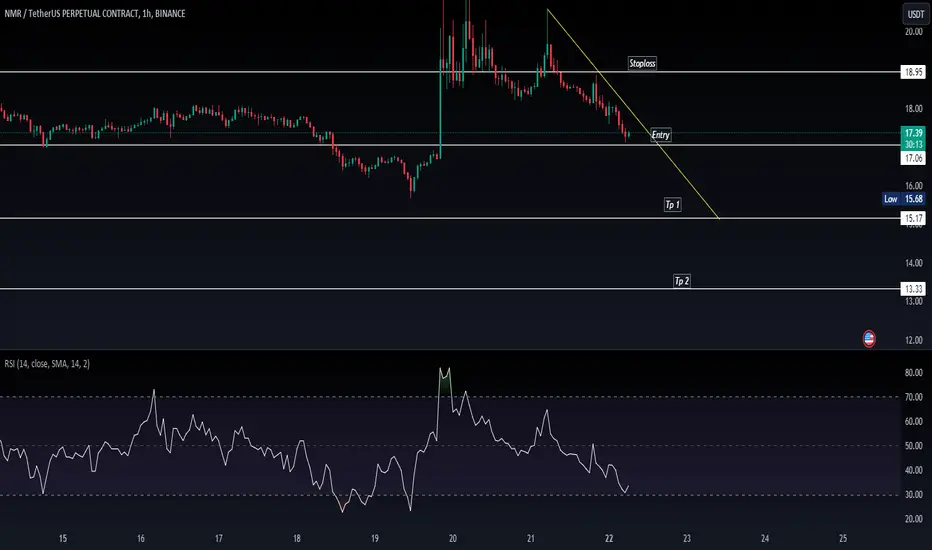Click the RSI (14, close, SMA, 14, 2) legend
This screenshot has height=550, width=932.
pyautogui.click(x=47, y=363)
